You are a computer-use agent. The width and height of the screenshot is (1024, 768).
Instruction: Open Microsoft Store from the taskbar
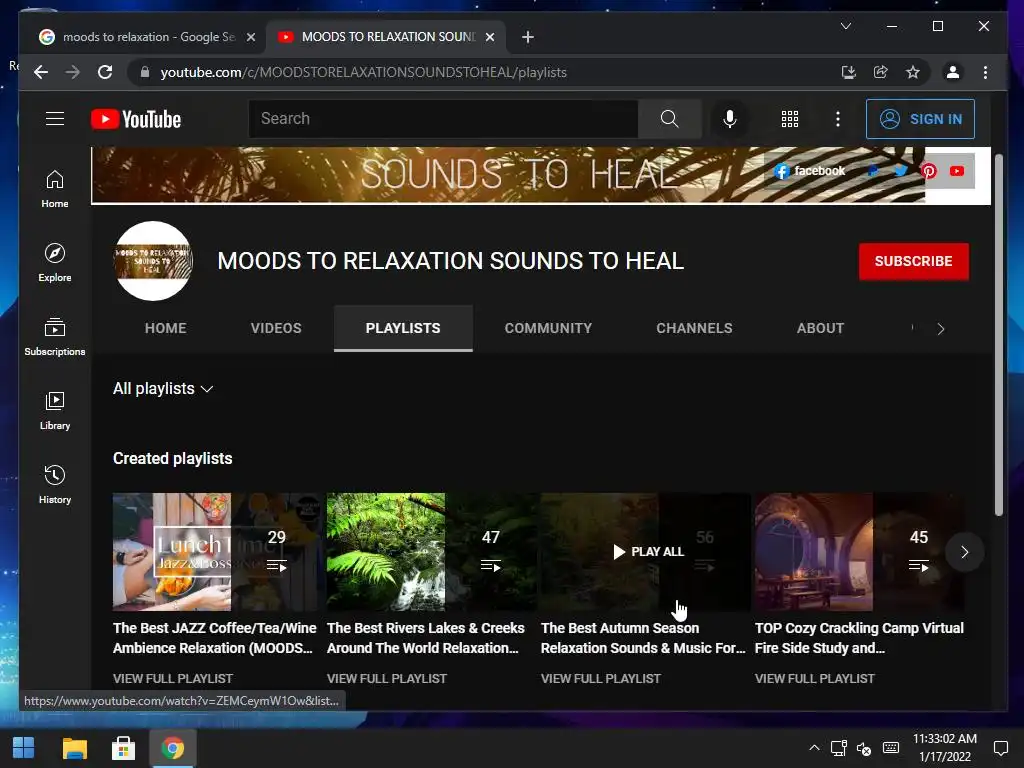pos(123,748)
